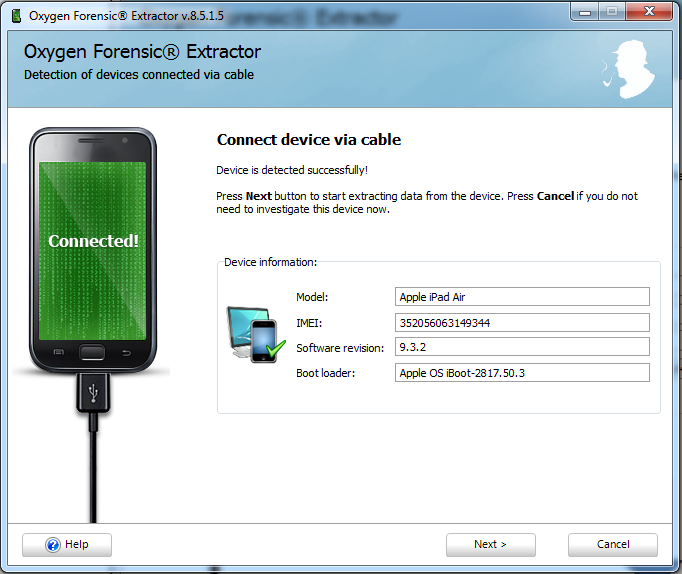Click the Boot loader field iBoot-2817.50.3
Screen dimensions: 682x574
[522, 373]
